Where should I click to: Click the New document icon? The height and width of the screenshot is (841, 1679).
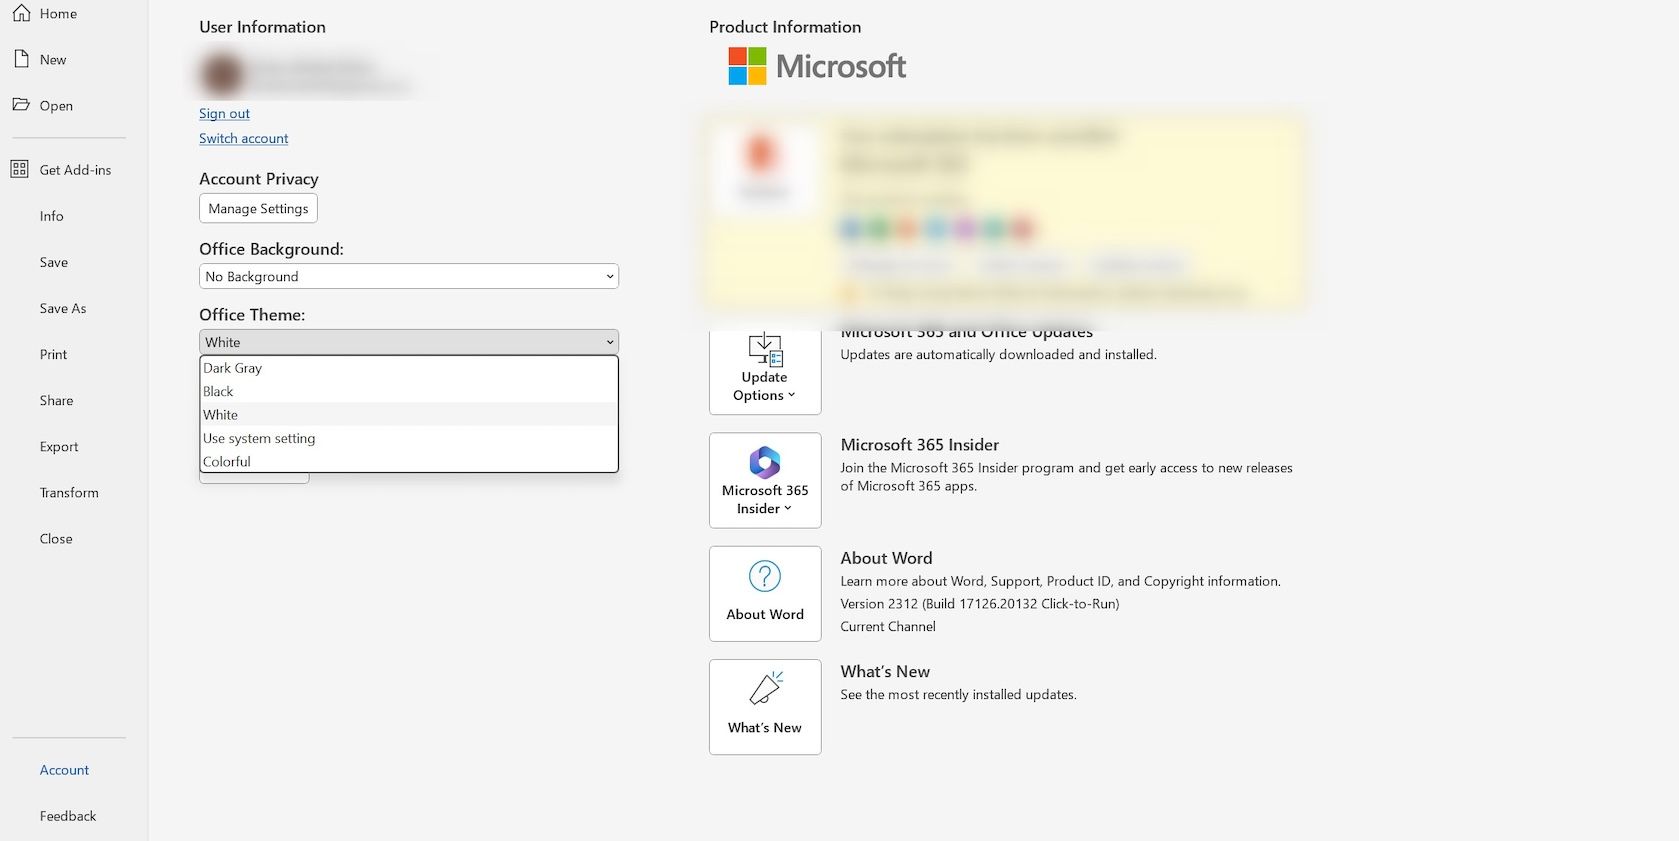click(x=21, y=59)
